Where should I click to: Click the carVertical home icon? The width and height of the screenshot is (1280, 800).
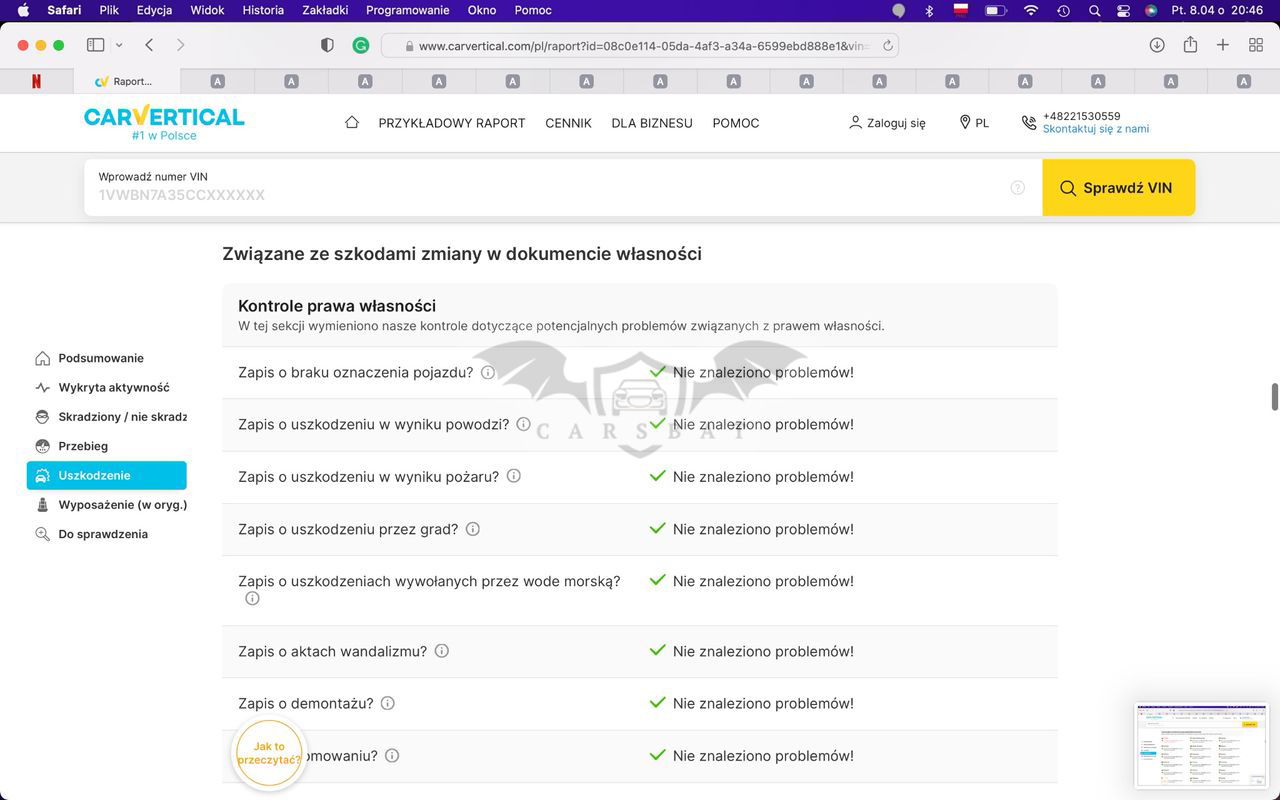(351, 122)
